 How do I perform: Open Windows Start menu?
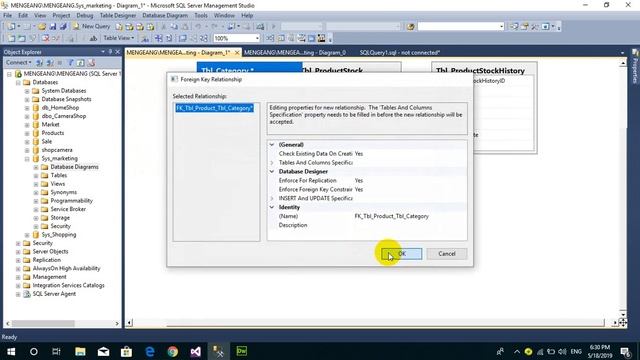[11, 351]
